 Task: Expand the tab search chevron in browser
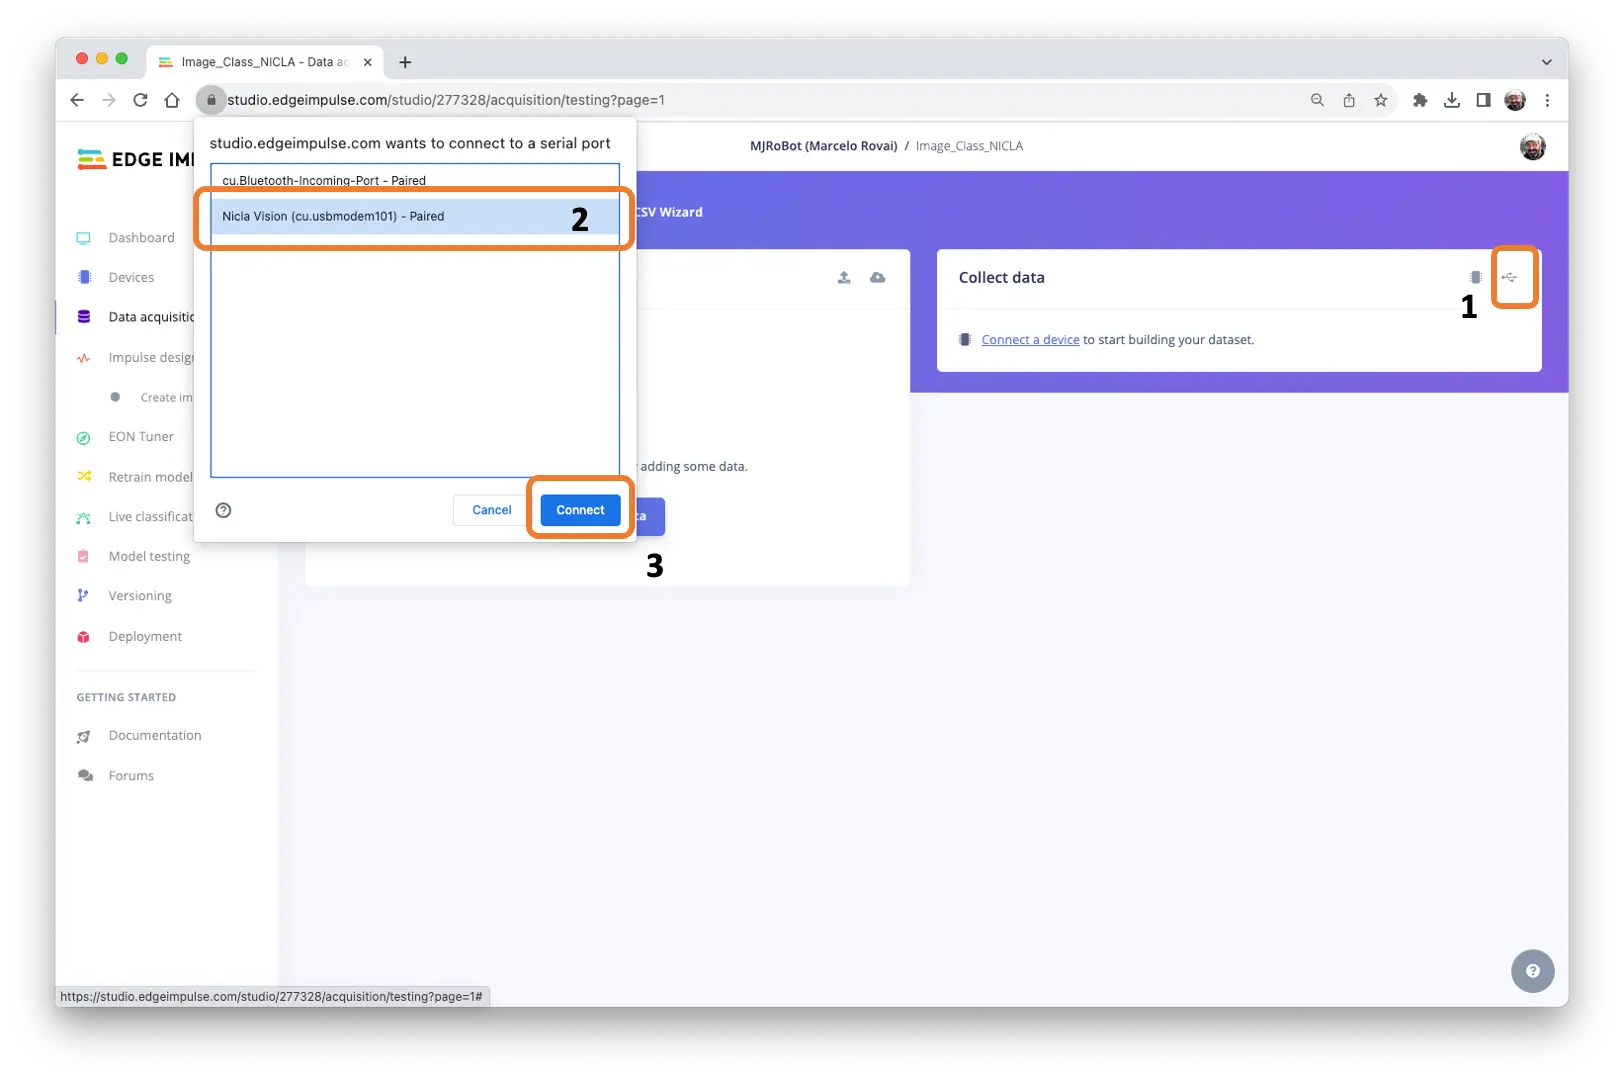pyautogui.click(x=1546, y=62)
